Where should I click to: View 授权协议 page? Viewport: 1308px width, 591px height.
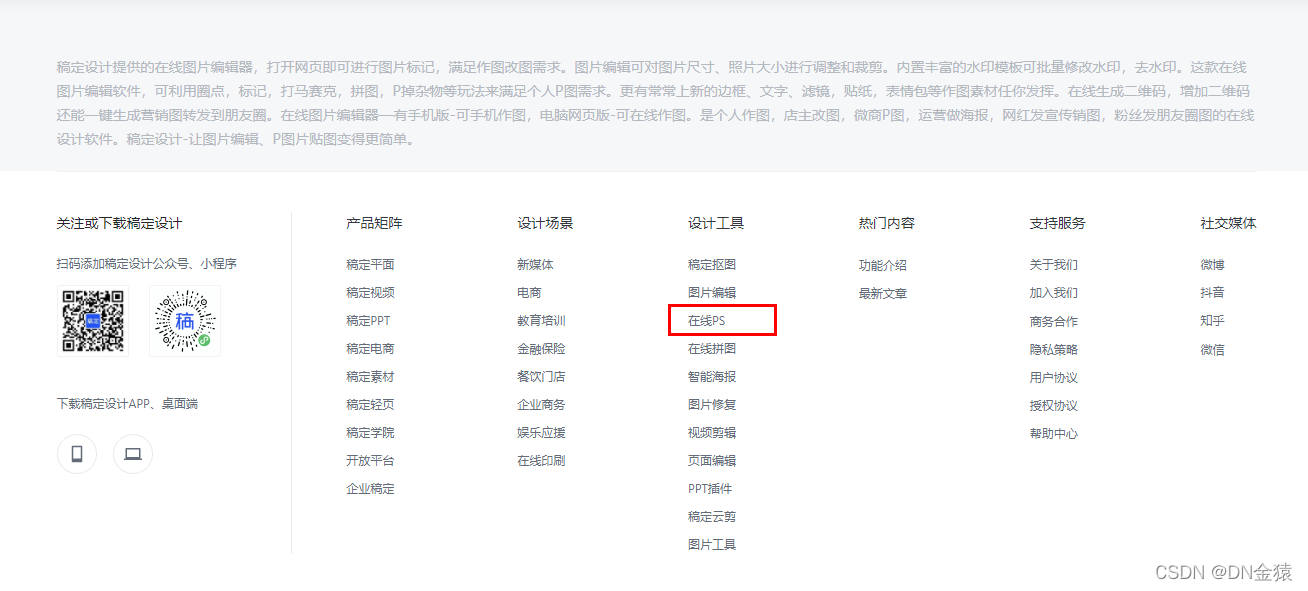(x=1054, y=406)
